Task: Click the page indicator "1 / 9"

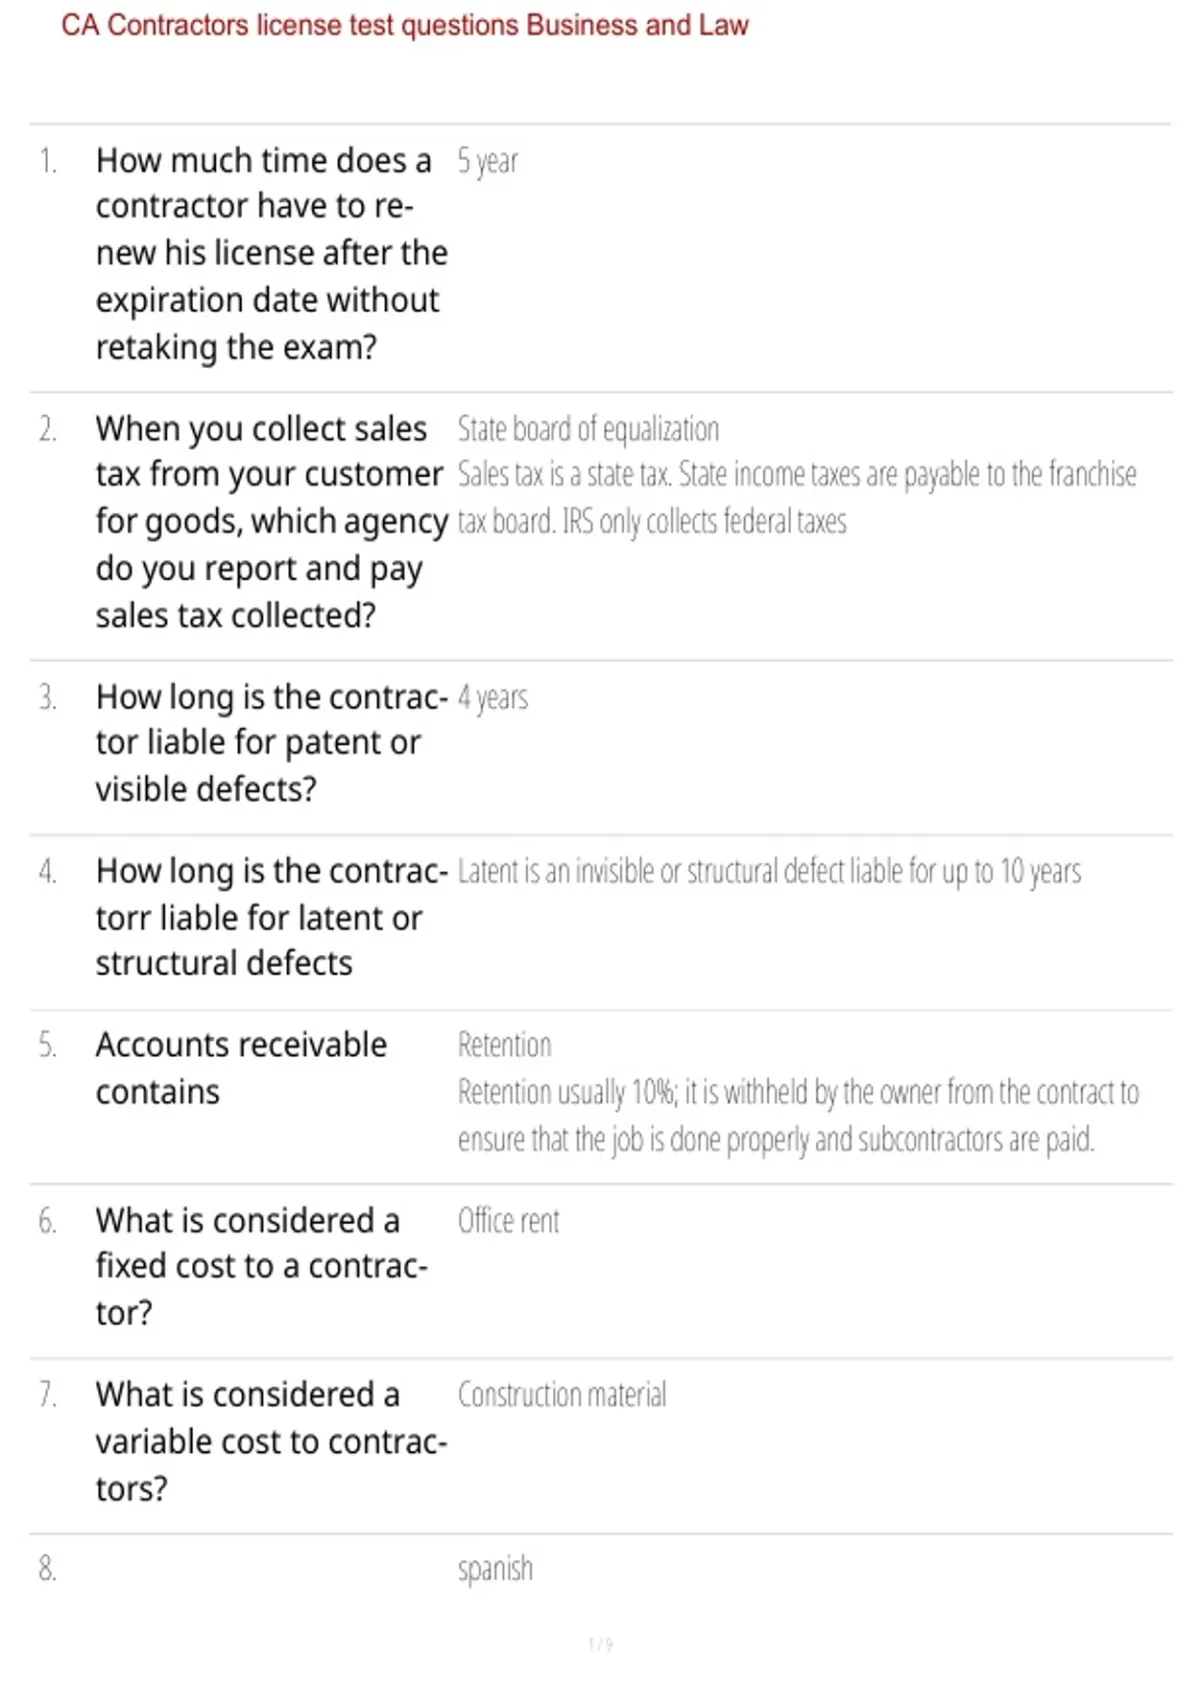Action: click(600, 1644)
